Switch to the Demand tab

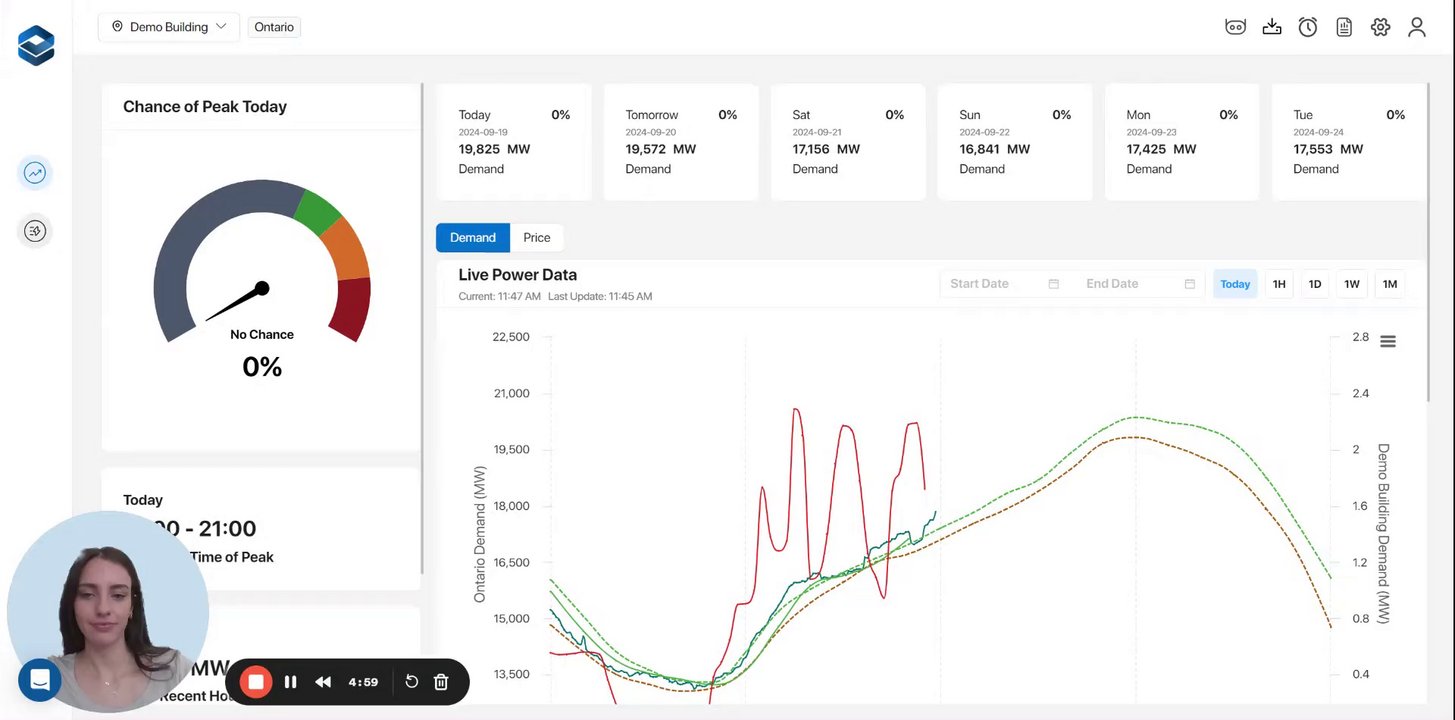pos(473,237)
